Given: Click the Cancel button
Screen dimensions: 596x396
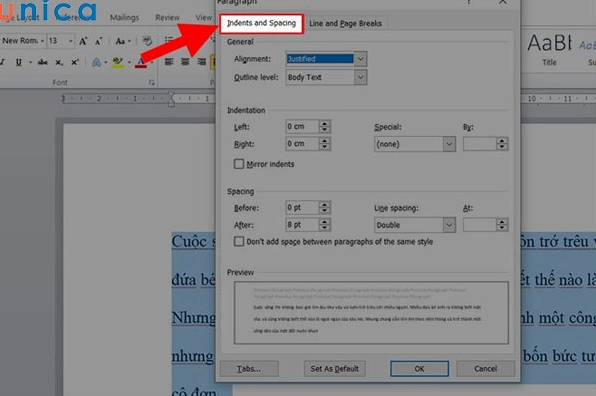Looking at the screenshot, I should [x=485, y=369].
